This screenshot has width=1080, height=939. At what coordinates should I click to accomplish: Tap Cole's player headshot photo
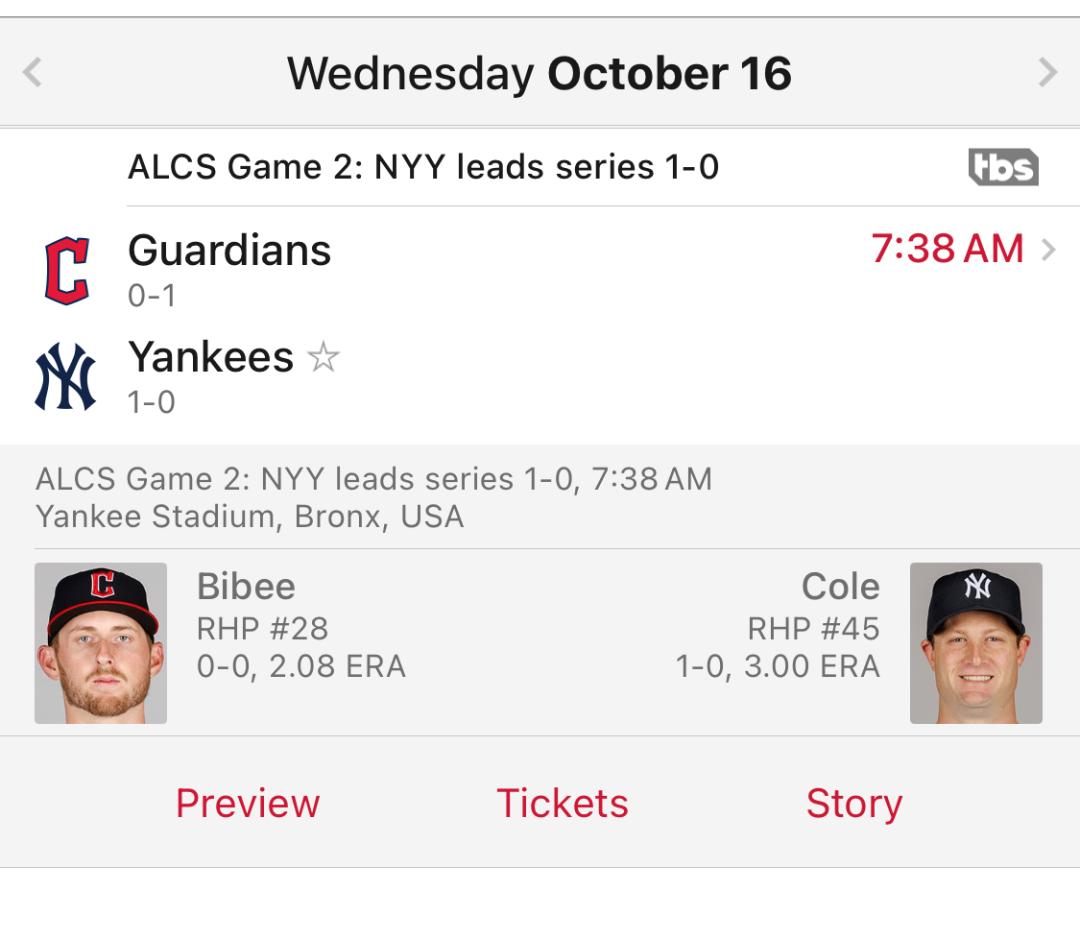pos(976,643)
